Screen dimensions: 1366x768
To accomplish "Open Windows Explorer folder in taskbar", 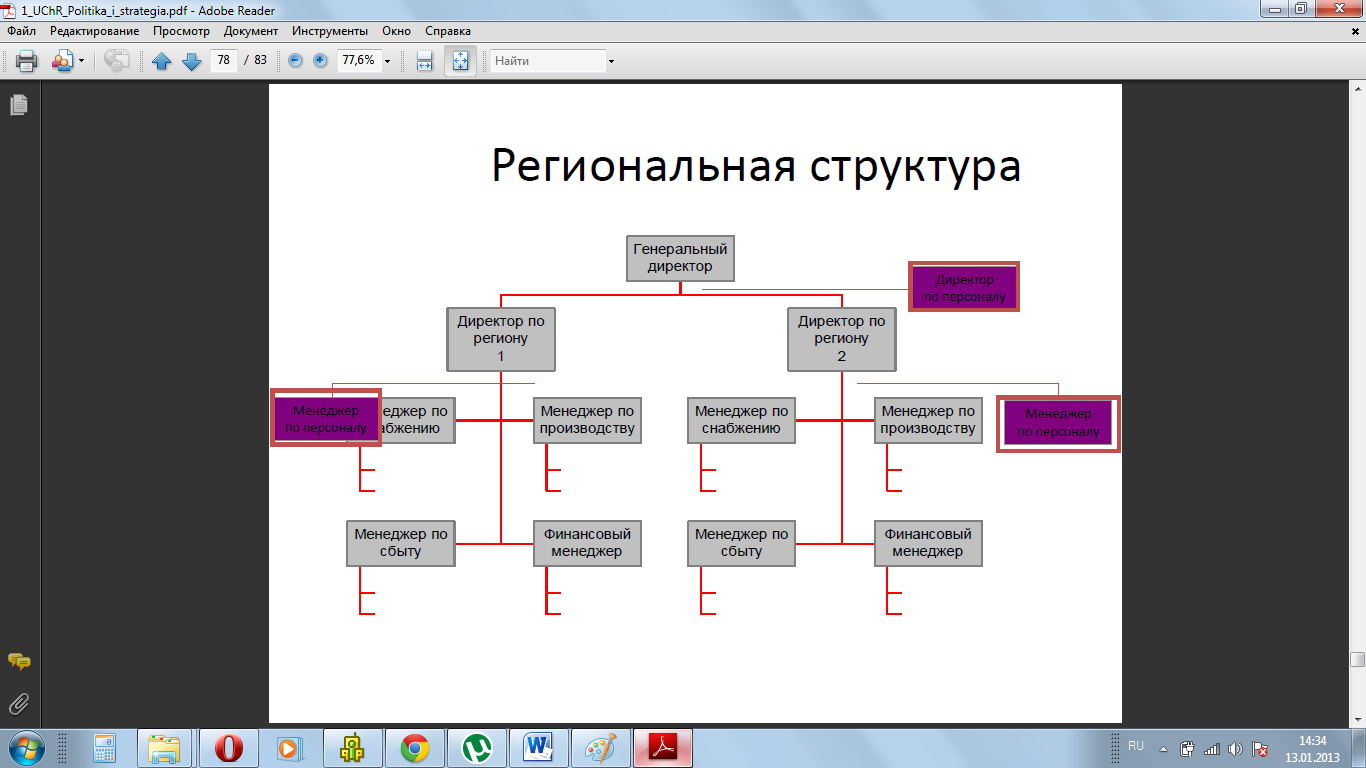I will click(166, 748).
